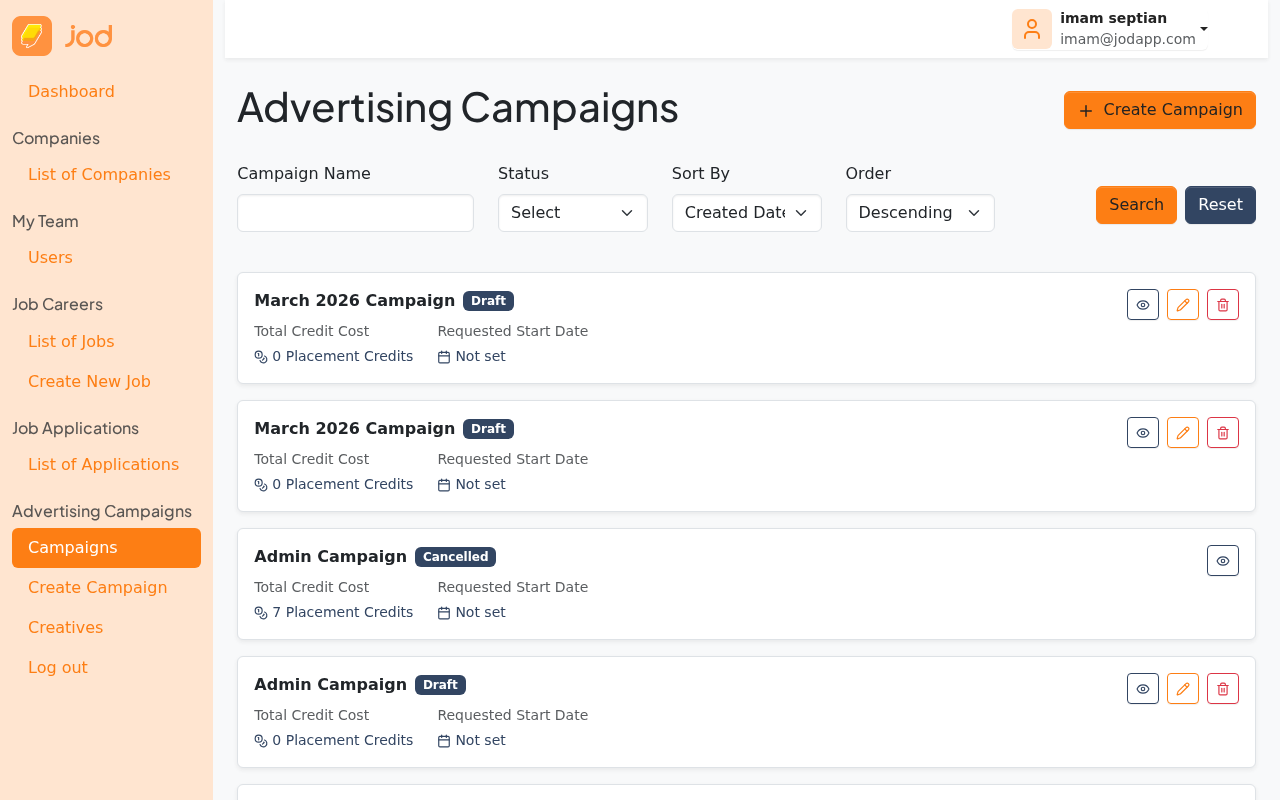The width and height of the screenshot is (1280, 800).
Task: Click the Create Campaign button
Action: 1159,109
